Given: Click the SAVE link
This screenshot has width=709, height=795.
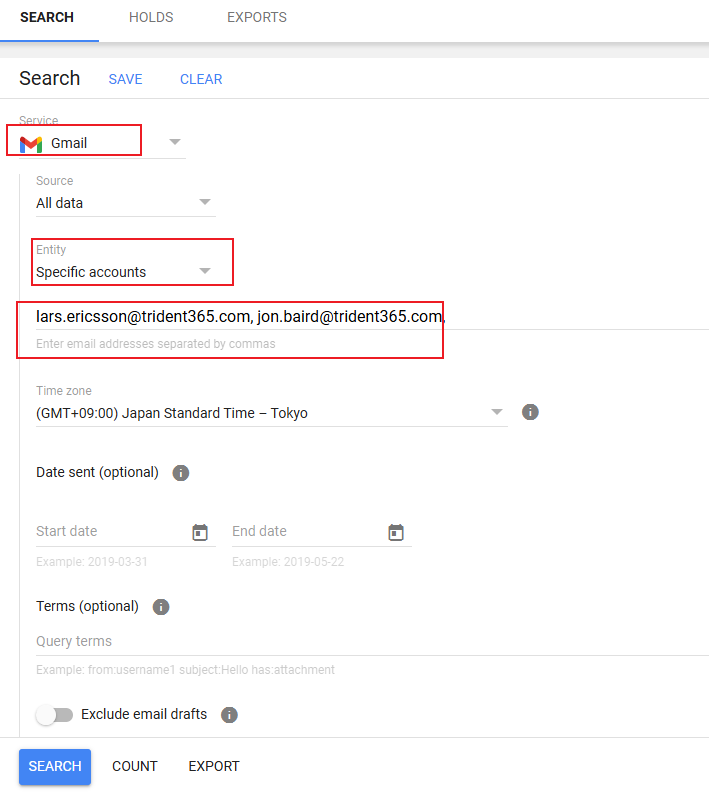Looking at the screenshot, I should [x=125, y=79].
